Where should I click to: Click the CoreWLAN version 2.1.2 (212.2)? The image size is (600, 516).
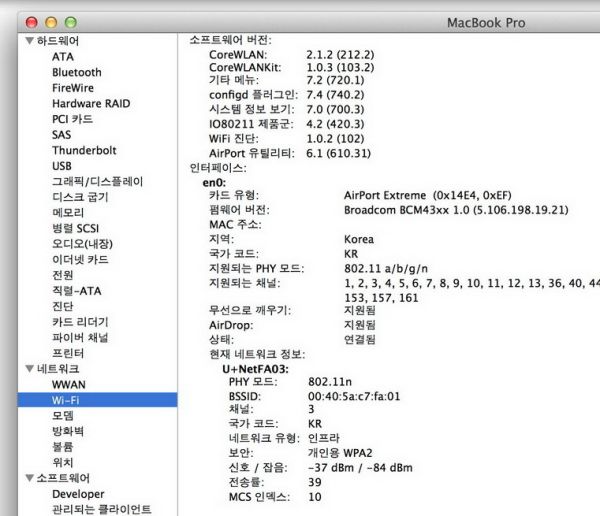340,55
